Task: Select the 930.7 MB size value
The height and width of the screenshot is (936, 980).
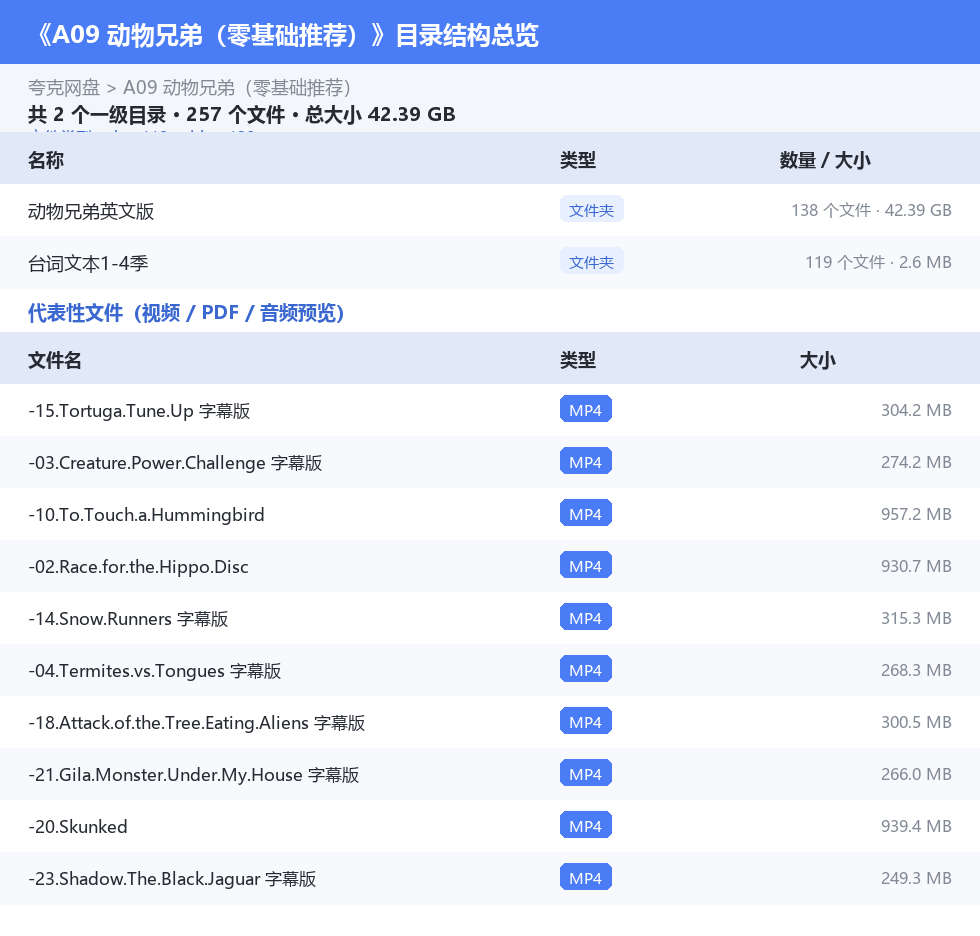Action: pos(916,565)
